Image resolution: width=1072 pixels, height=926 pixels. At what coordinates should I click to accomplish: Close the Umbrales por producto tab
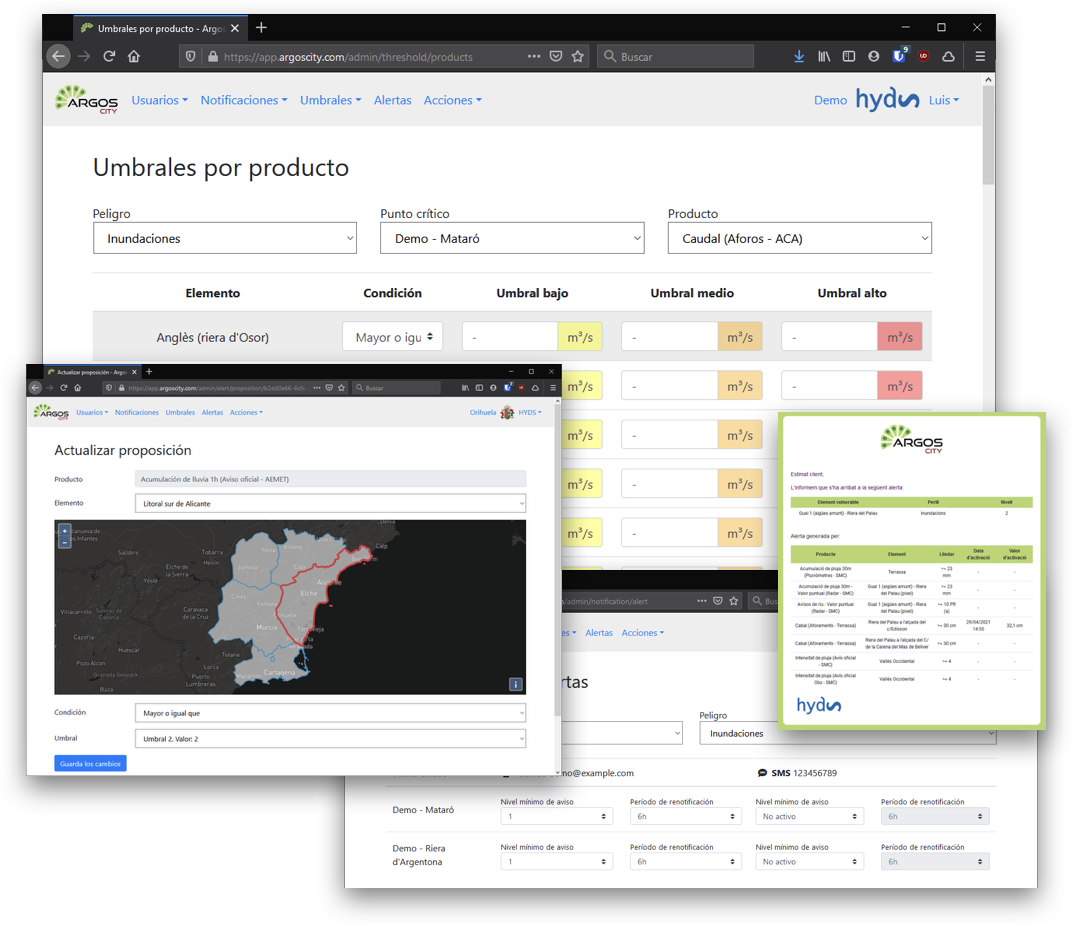pos(234,28)
